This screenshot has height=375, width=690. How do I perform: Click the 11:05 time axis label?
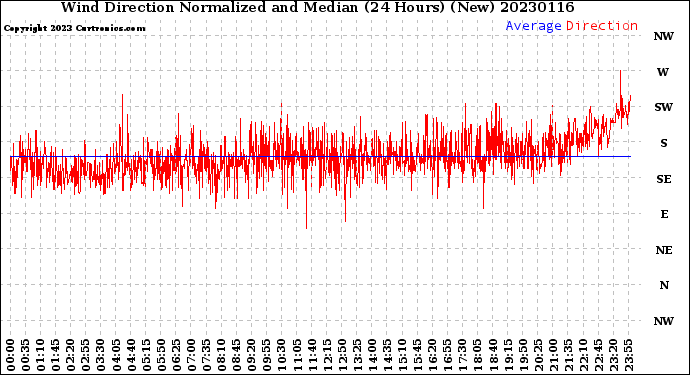297,356
